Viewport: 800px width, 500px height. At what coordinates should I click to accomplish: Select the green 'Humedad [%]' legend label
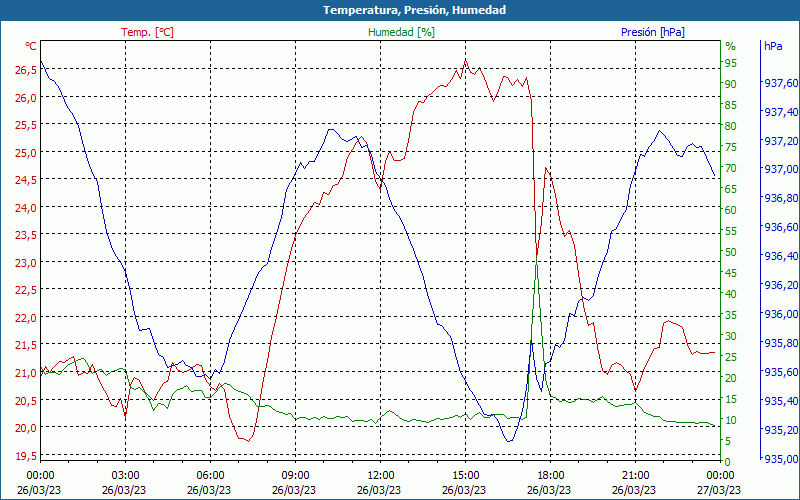pyautogui.click(x=401, y=32)
